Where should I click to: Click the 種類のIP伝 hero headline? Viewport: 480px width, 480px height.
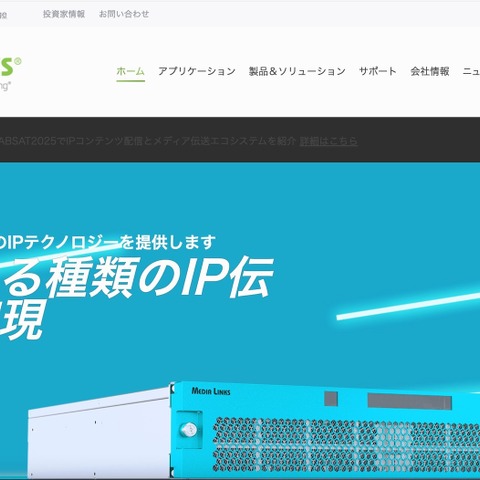(137, 277)
